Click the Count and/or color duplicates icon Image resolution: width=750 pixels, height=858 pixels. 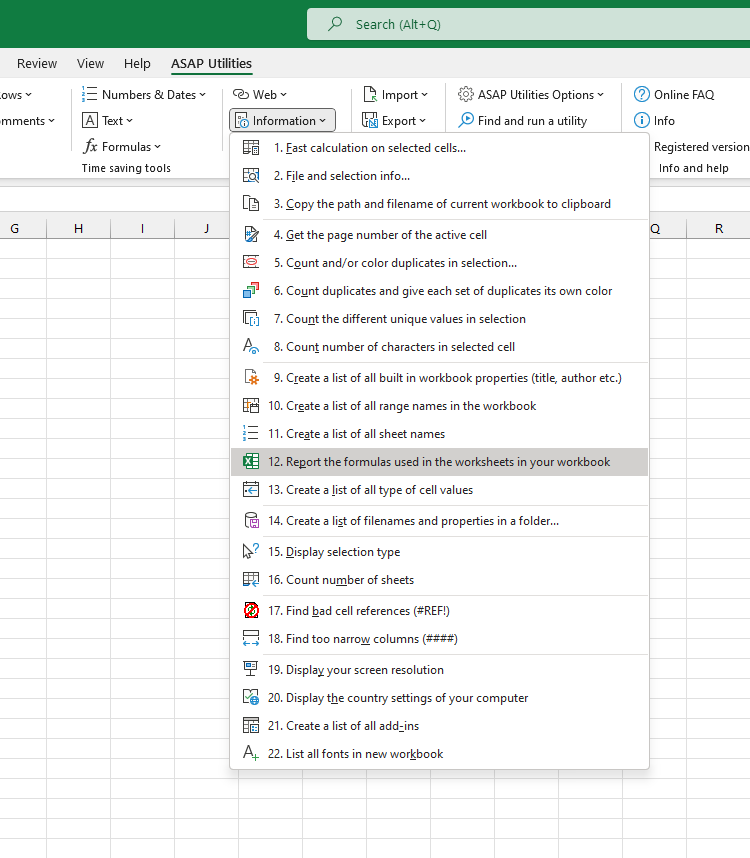click(x=251, y=263)
